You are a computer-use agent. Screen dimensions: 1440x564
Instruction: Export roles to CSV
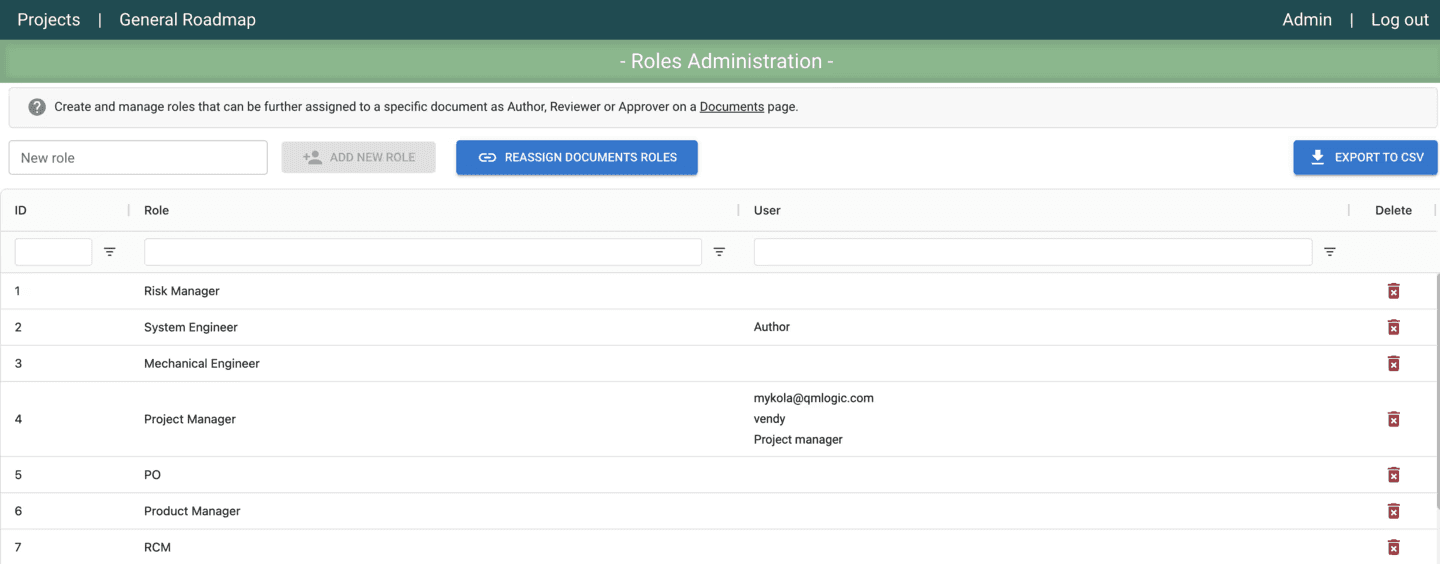pyautogui.click(x=1365, y=157)
